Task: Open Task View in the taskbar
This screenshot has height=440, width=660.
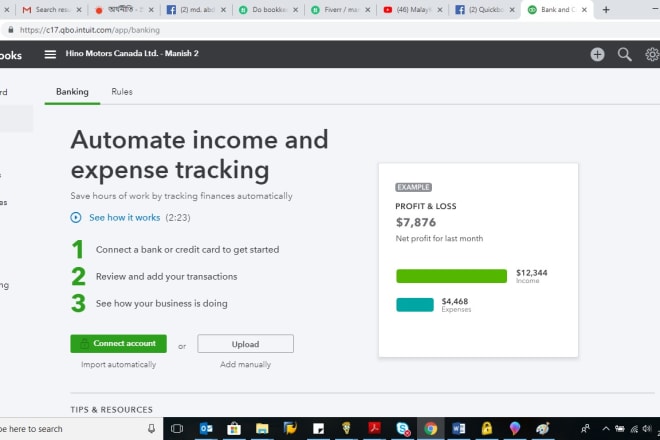Action: coord(177,429)
